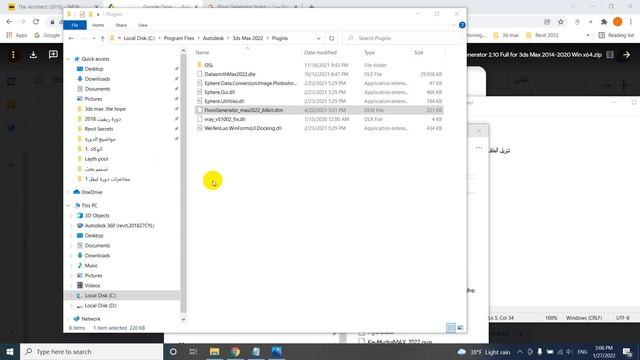The image size is (640, 360).
Task: Open Task View from the taskbar
Action: tap(193, 351)
